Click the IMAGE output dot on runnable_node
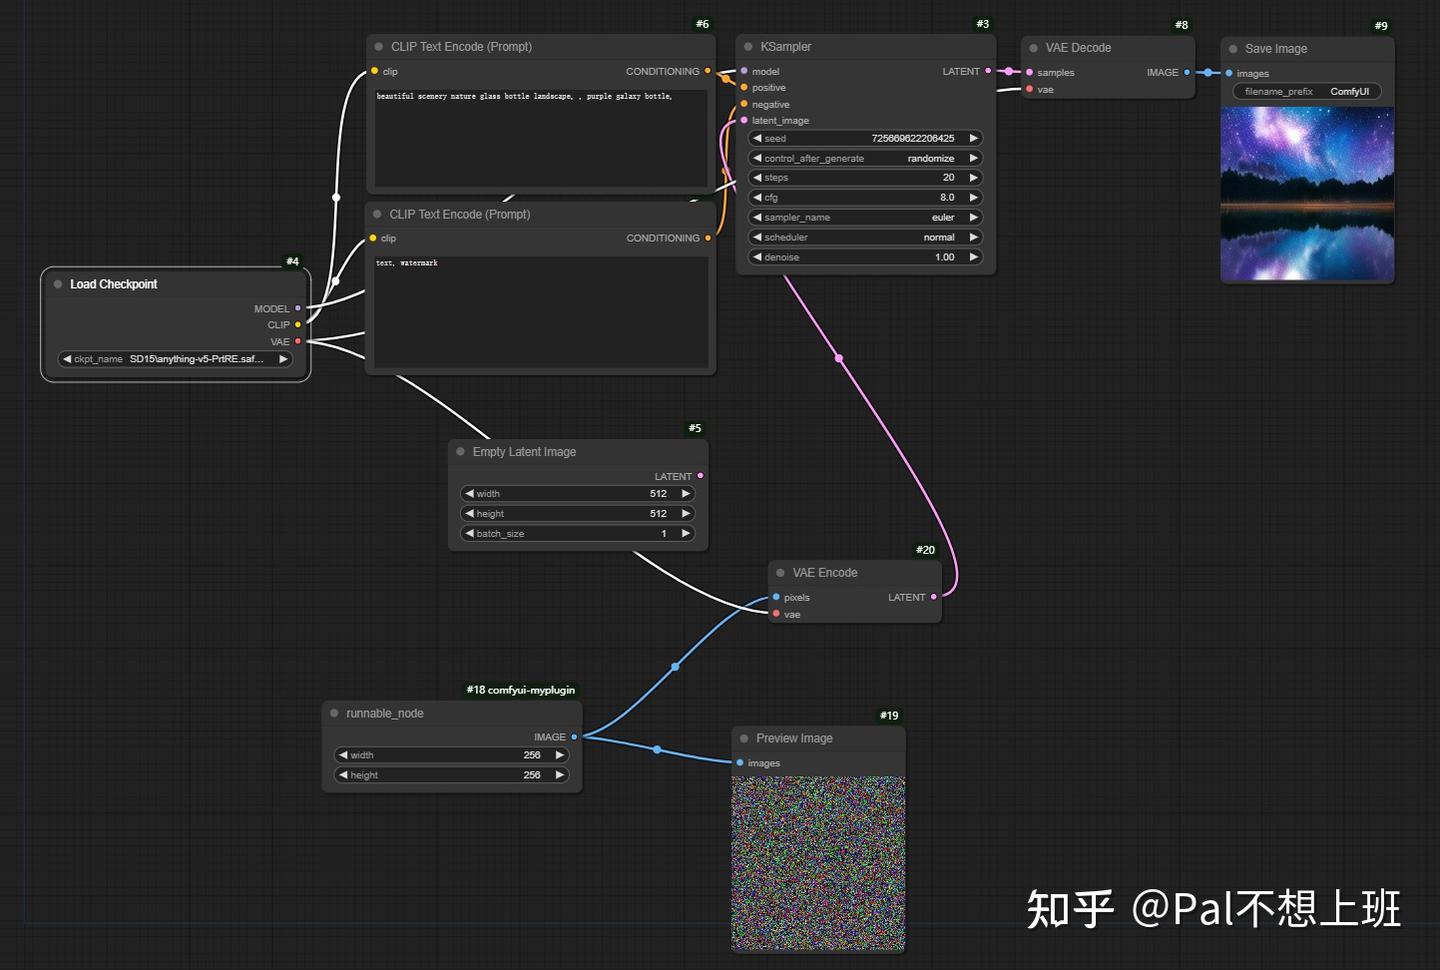Viewport: 1440px width, 970px height. coord(573,737)
